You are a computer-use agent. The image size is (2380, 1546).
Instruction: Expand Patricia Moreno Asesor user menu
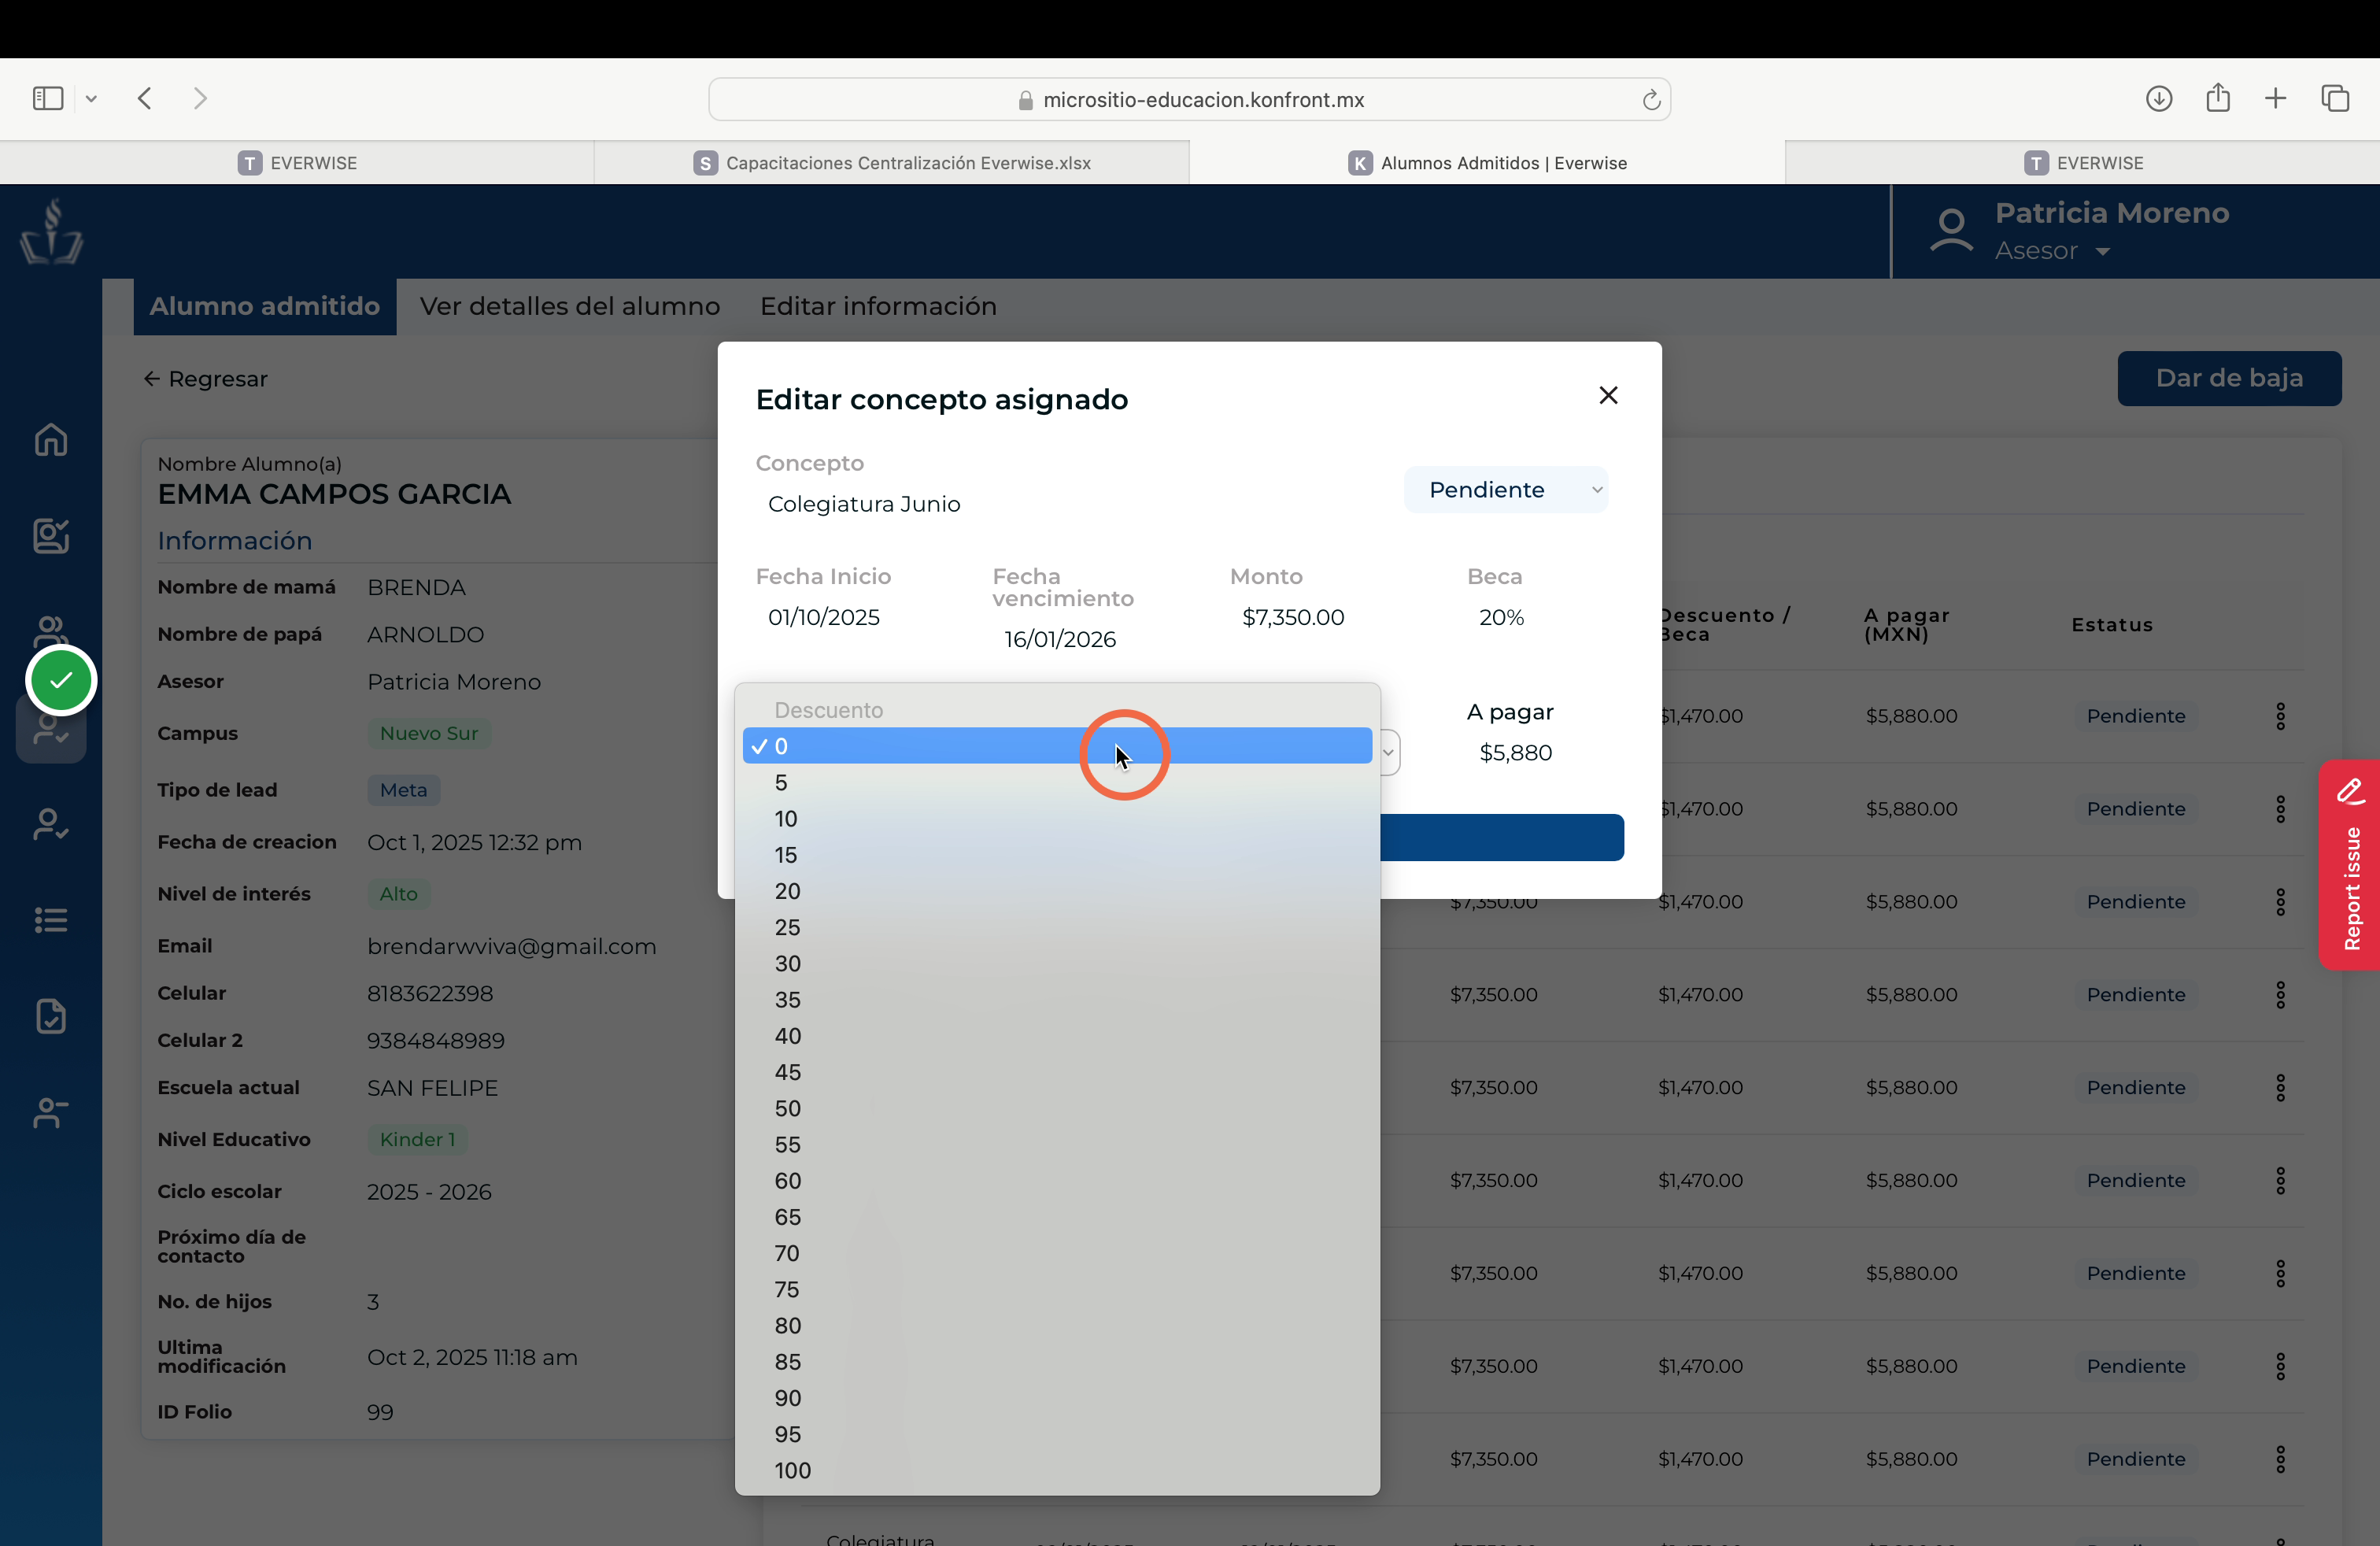click(x=2111, y=231)
